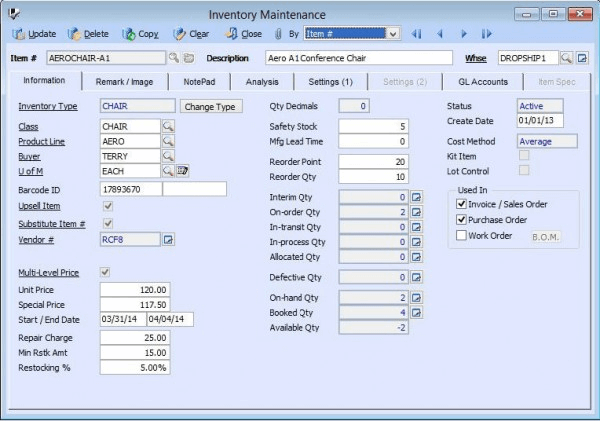Open the Vendor # detail icon
Screen dimensions: 600x421
(x=168, y=240)
